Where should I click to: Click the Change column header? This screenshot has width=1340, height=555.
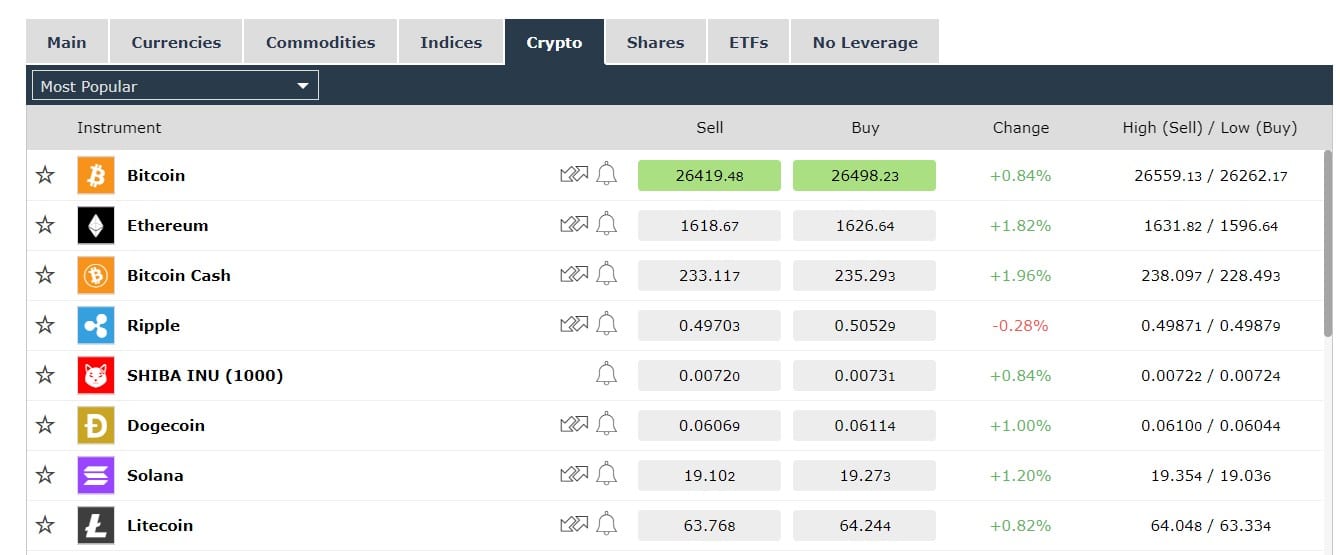click(1020, 127)
